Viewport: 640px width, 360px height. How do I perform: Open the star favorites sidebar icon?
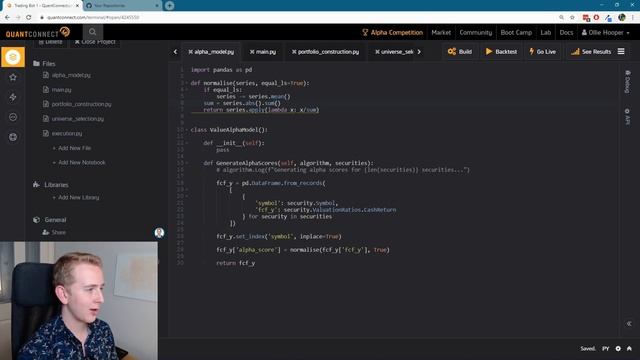click(x=13, y=77)
